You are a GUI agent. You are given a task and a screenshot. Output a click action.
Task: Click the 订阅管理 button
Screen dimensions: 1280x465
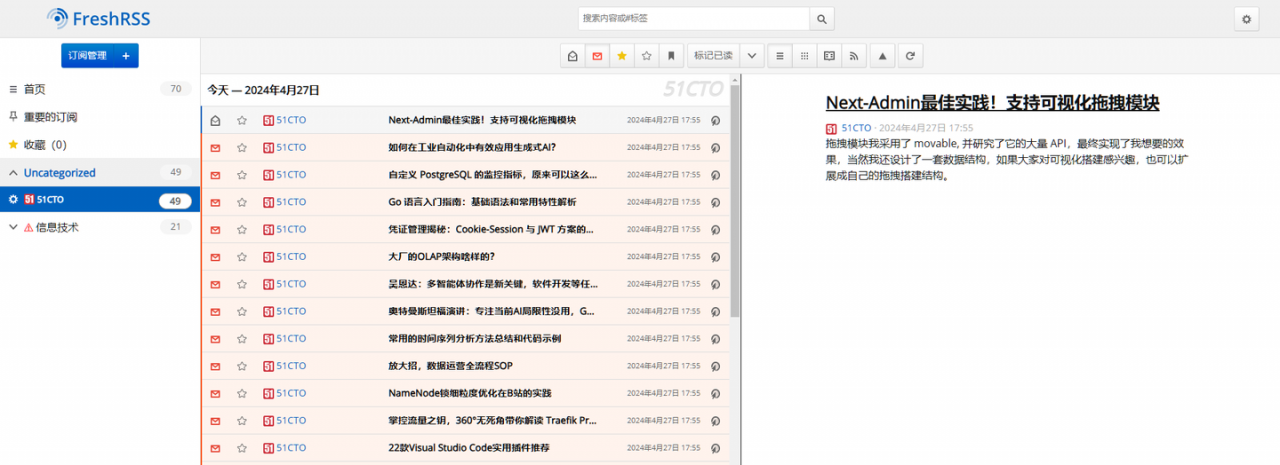tap(87, 56)
